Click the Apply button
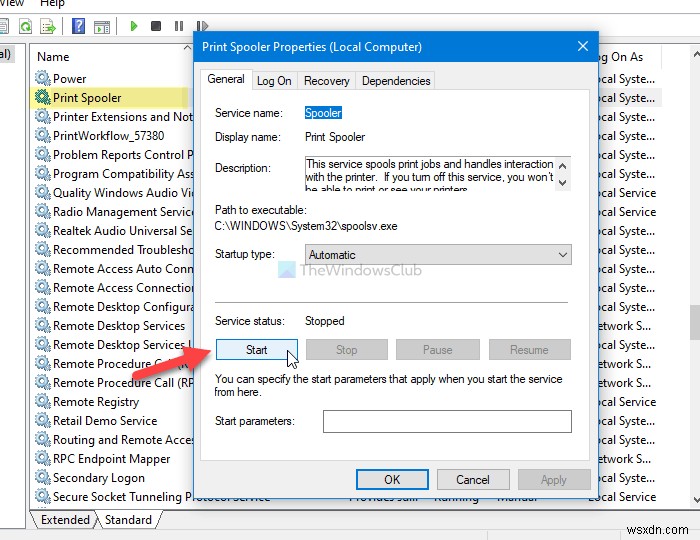This screenshot has height=540, width=700. [554, 479]
